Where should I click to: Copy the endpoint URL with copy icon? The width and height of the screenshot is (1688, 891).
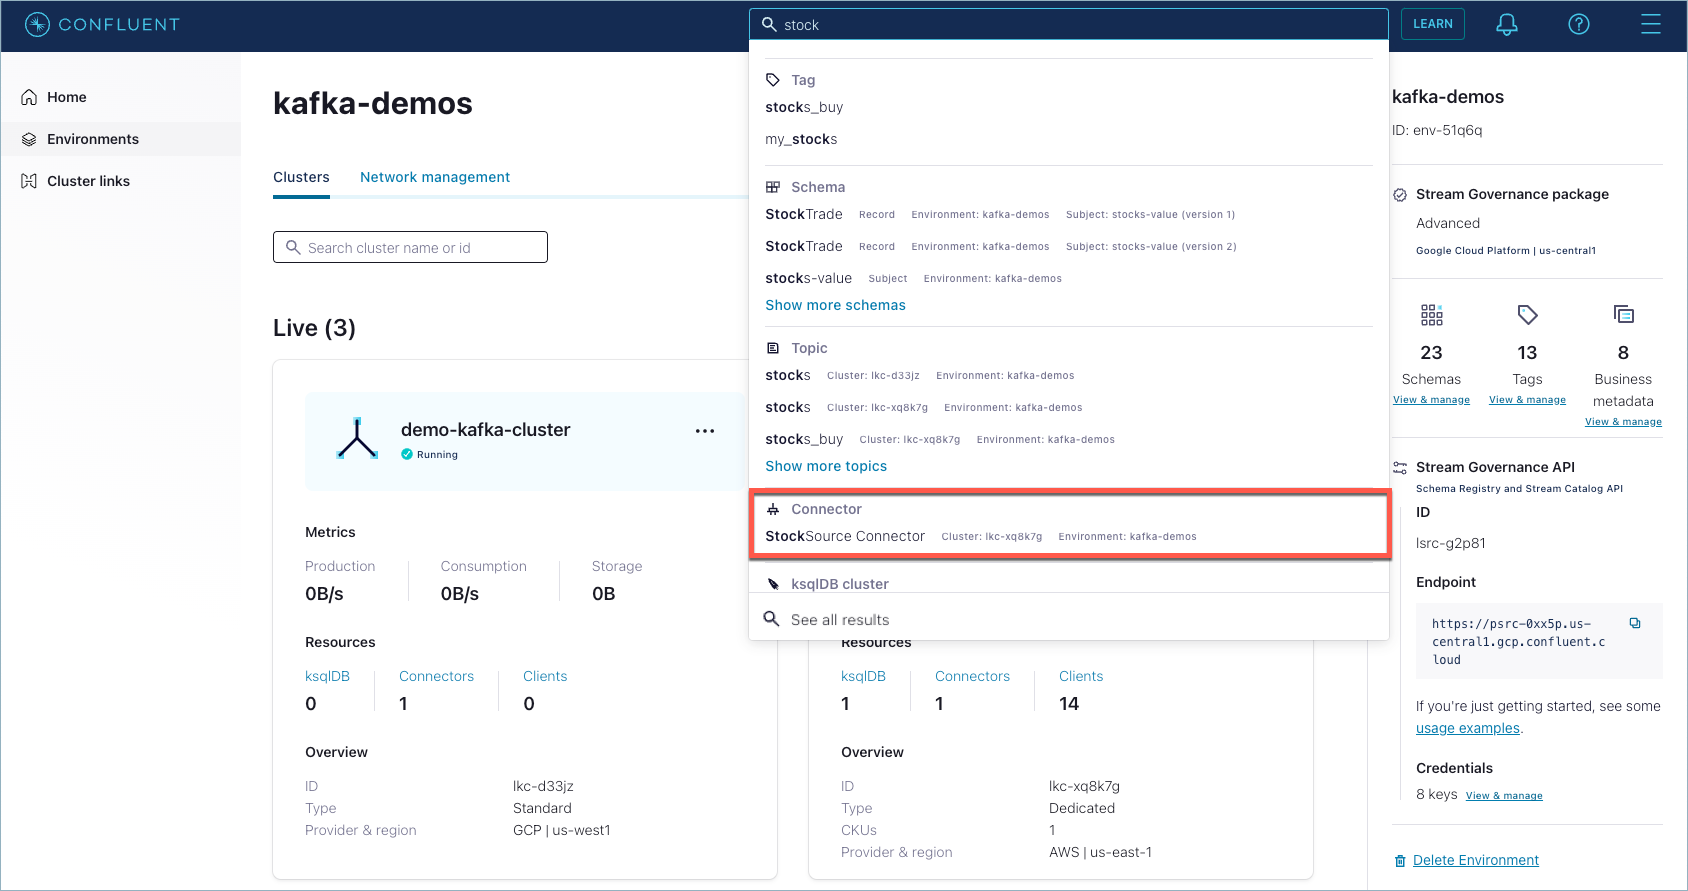click(1635, 623)
